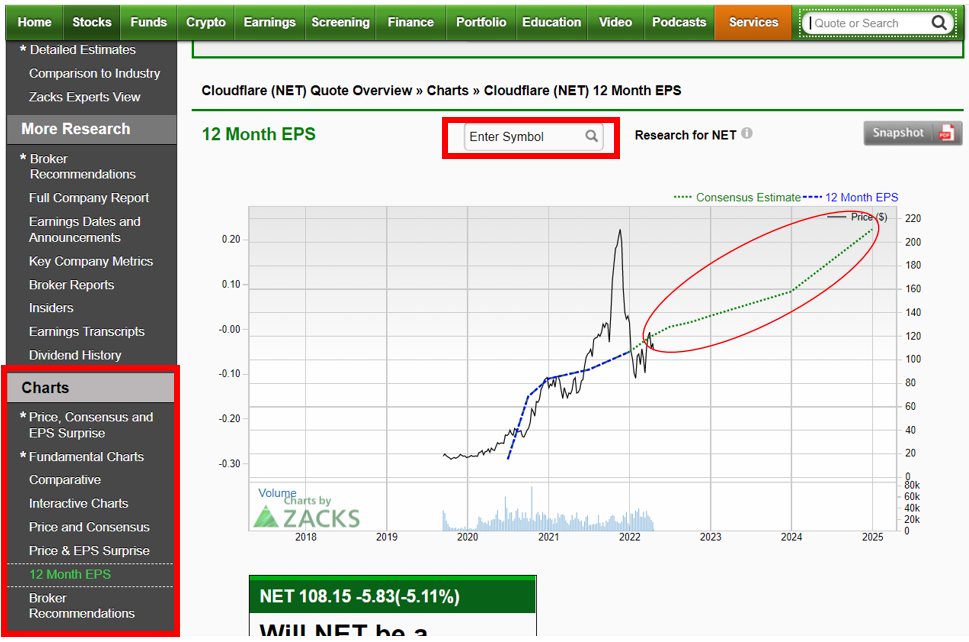This screenshot has width=969, height=642.
Task: Open Zacks Experts View link
Action: coord(85,97)
